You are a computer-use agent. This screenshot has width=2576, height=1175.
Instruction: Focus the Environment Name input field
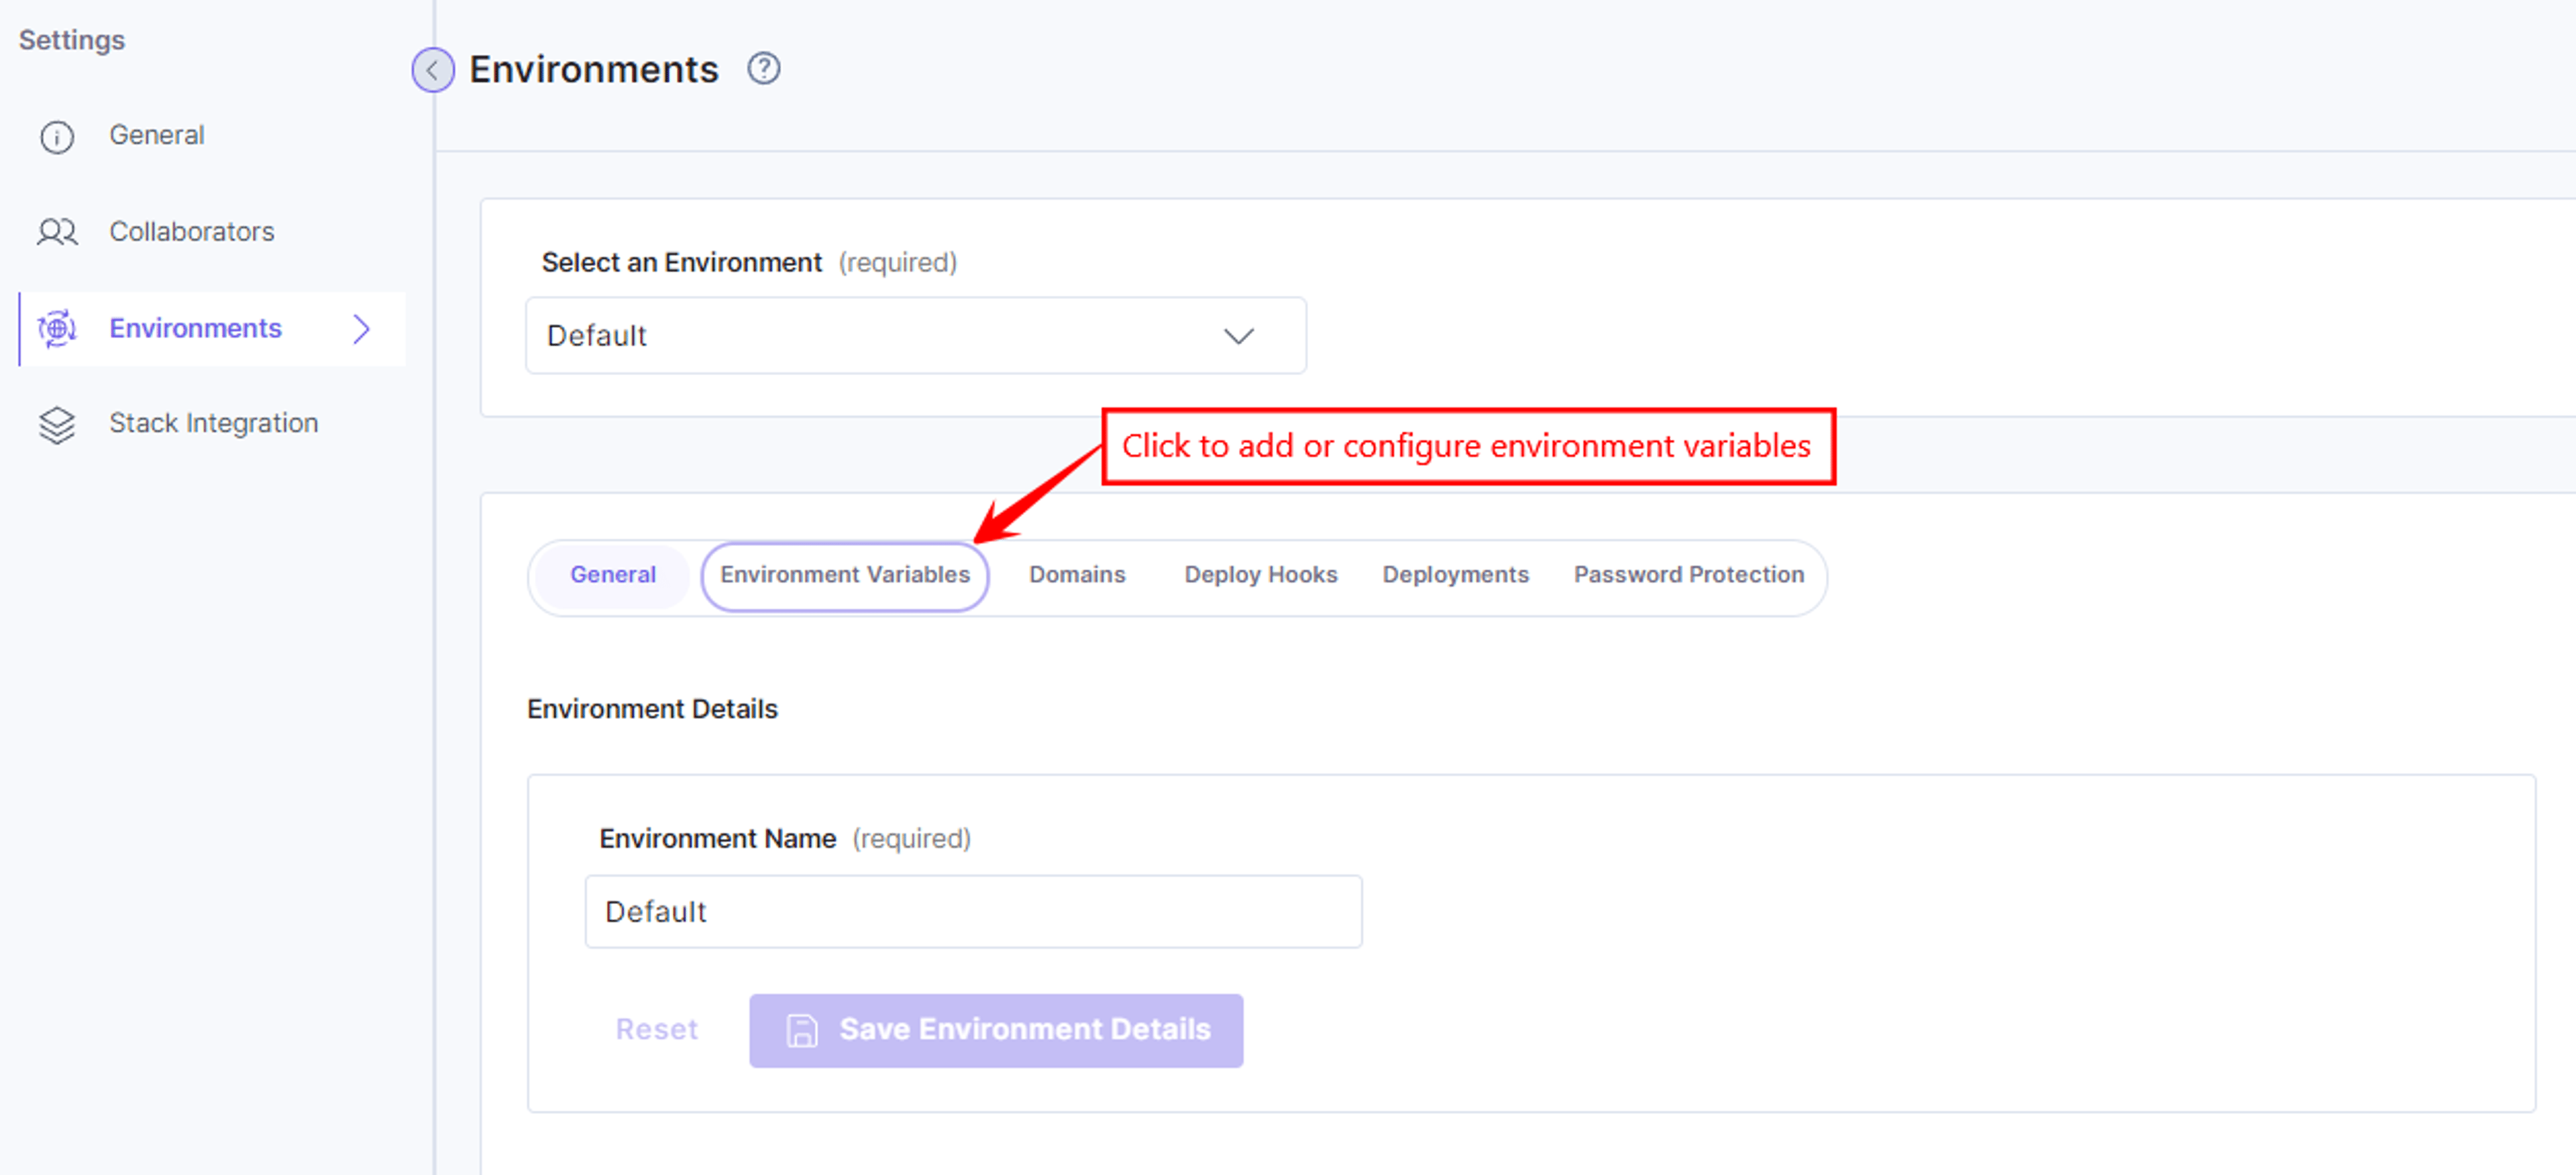click(x=973, y=912)
